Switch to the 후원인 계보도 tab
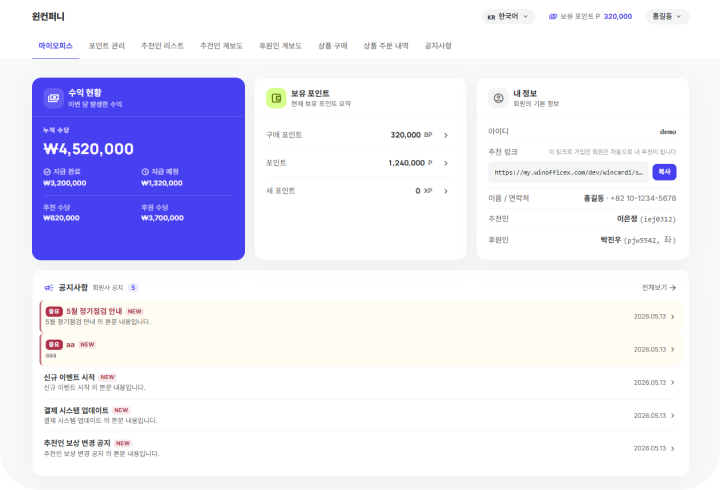 [281, 46]
